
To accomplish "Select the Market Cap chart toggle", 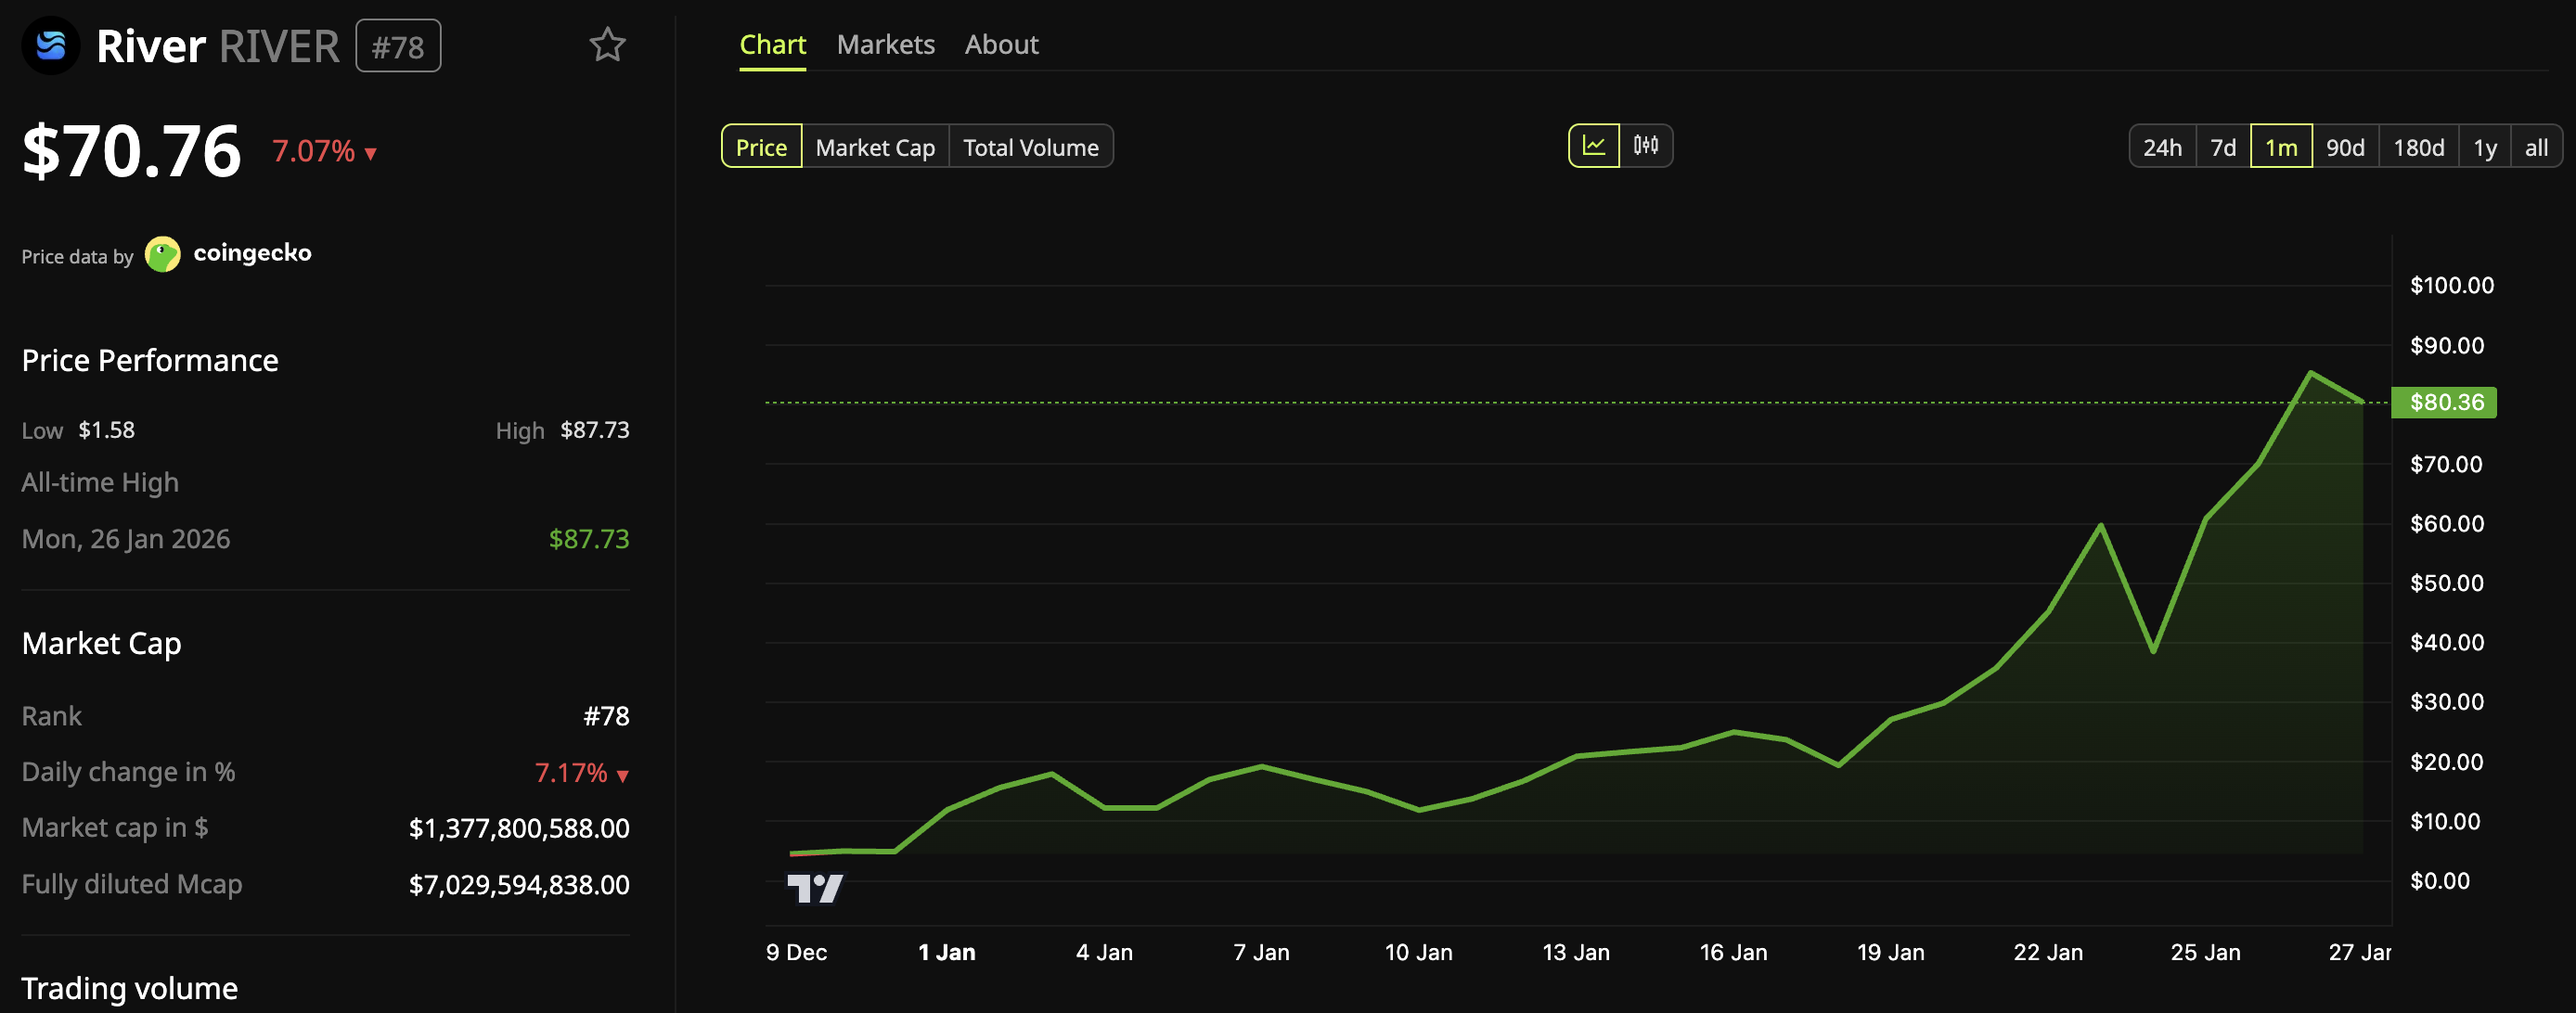I will [875, 147].
